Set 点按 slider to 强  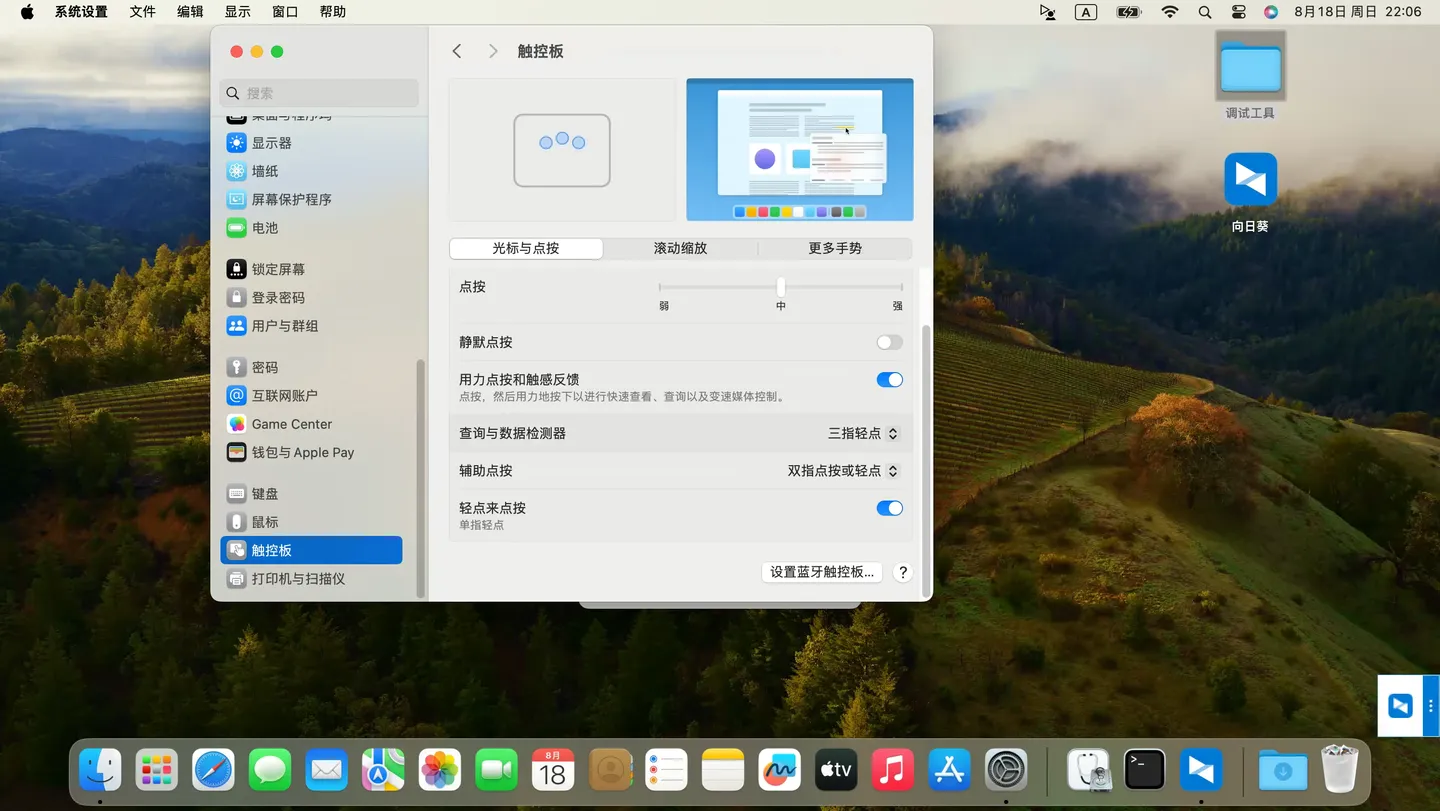pos(901,288)
